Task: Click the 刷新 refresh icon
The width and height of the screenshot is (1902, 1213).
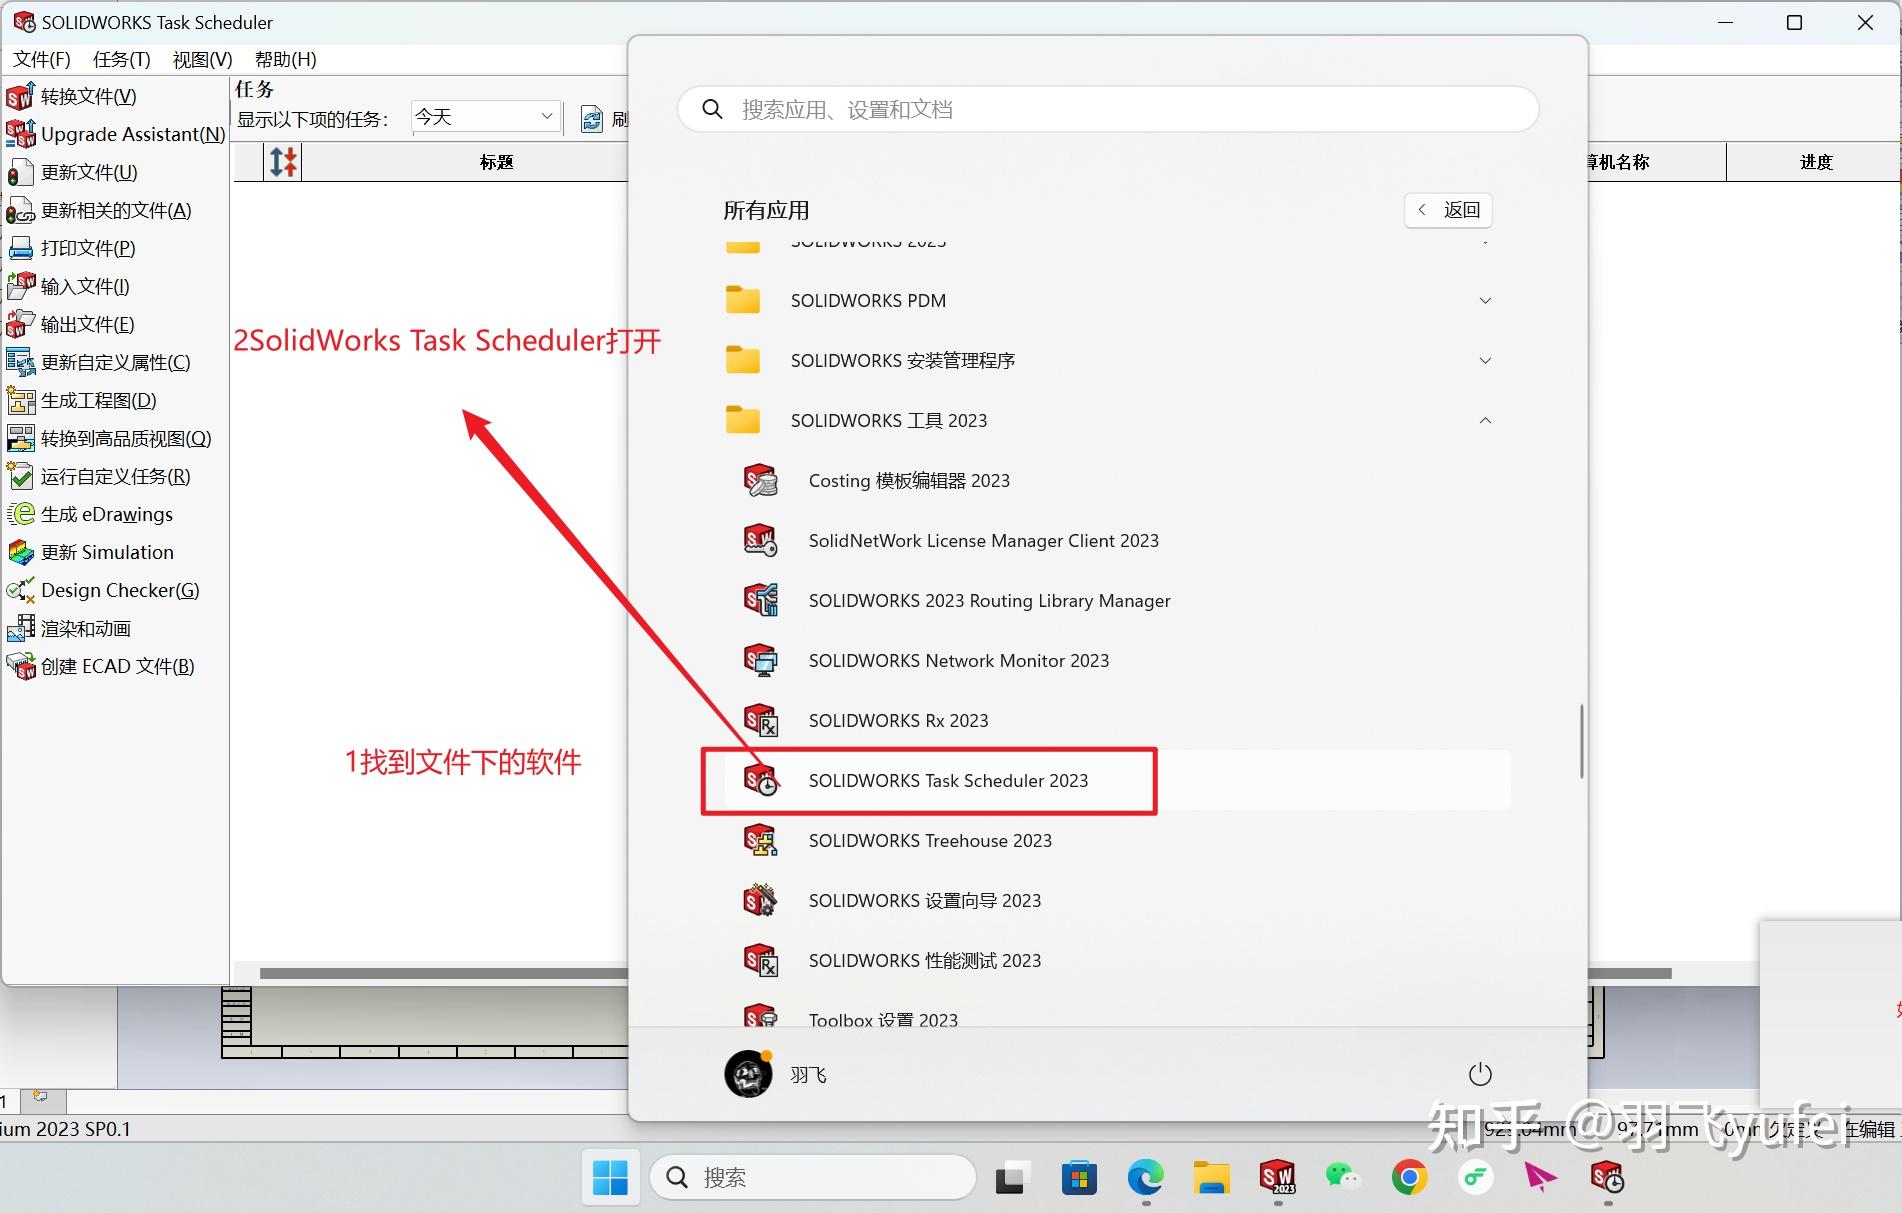Action: (x=592, y=117)
